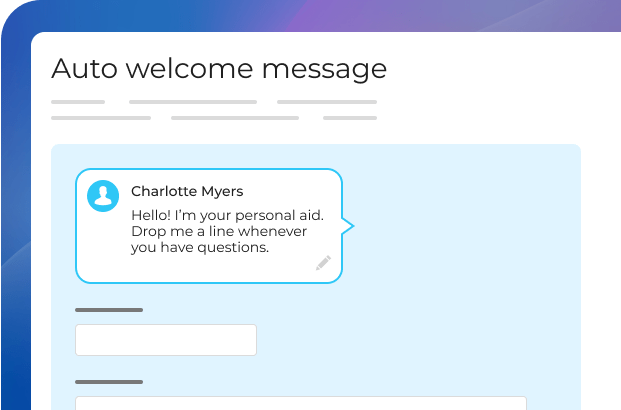Viewport: 621px width, 410px height.
Task: Click the pencil edit icon in message bubble
Action: 323,263
